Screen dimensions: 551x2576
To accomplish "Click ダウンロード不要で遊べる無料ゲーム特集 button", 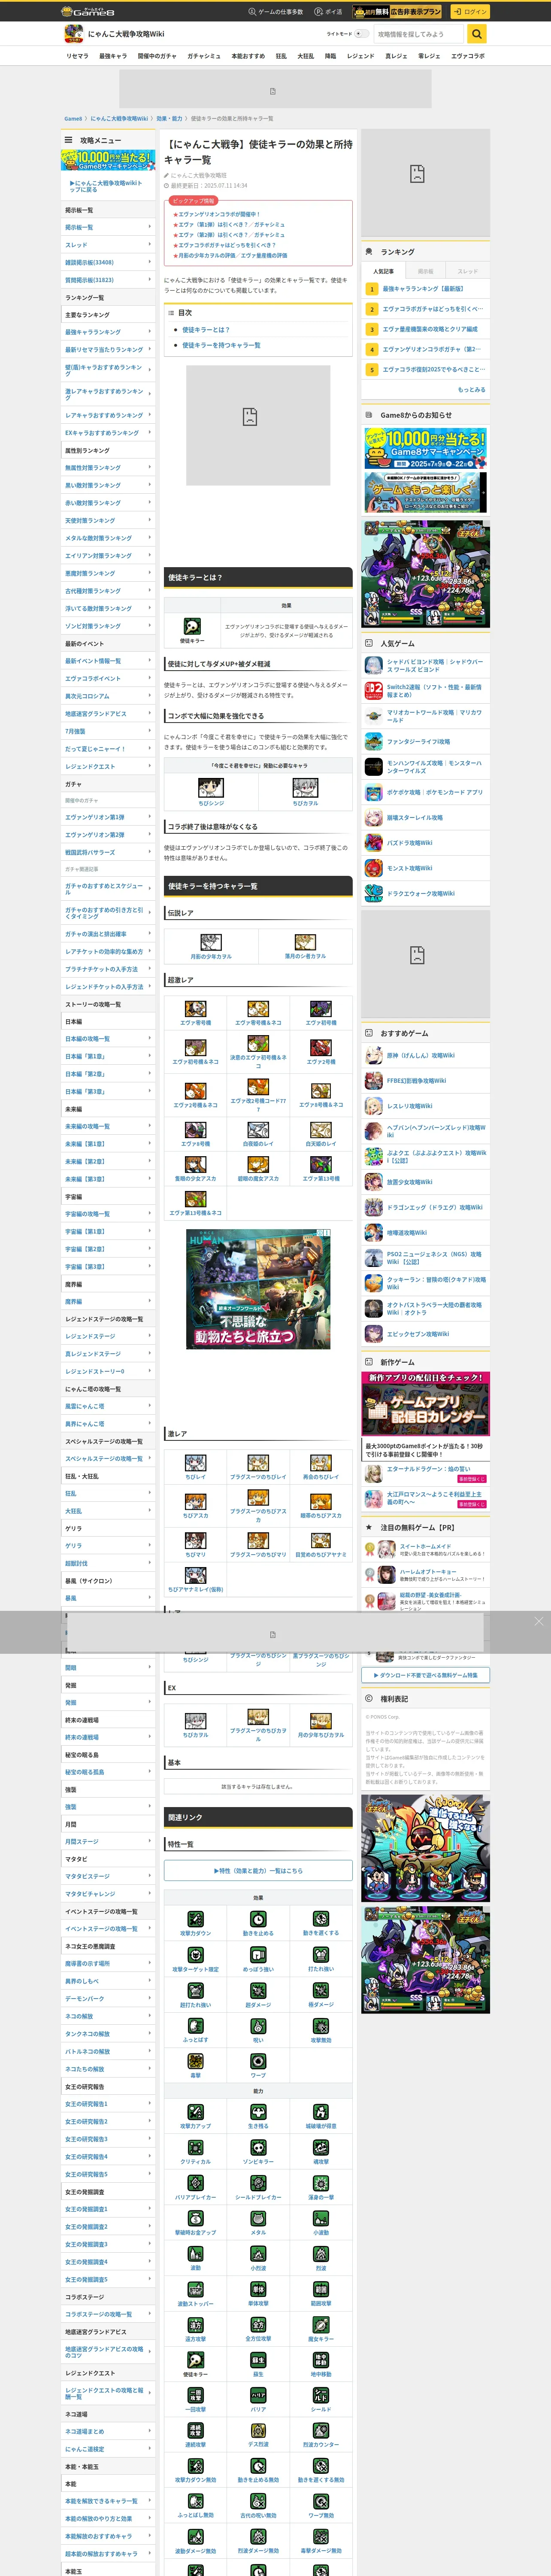I will 426,1675.
